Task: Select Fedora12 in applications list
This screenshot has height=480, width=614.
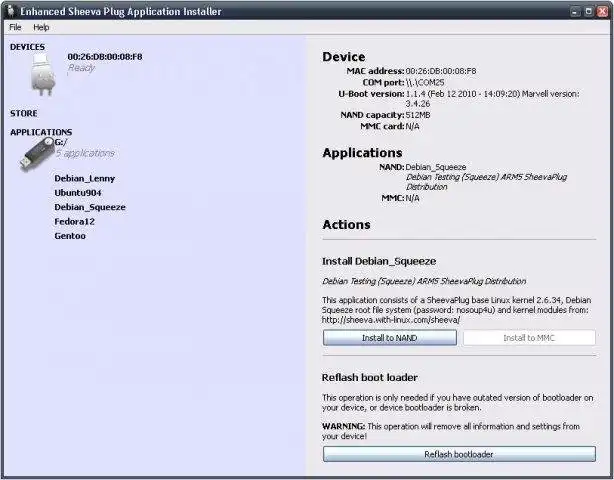Action: click(74, 222)
